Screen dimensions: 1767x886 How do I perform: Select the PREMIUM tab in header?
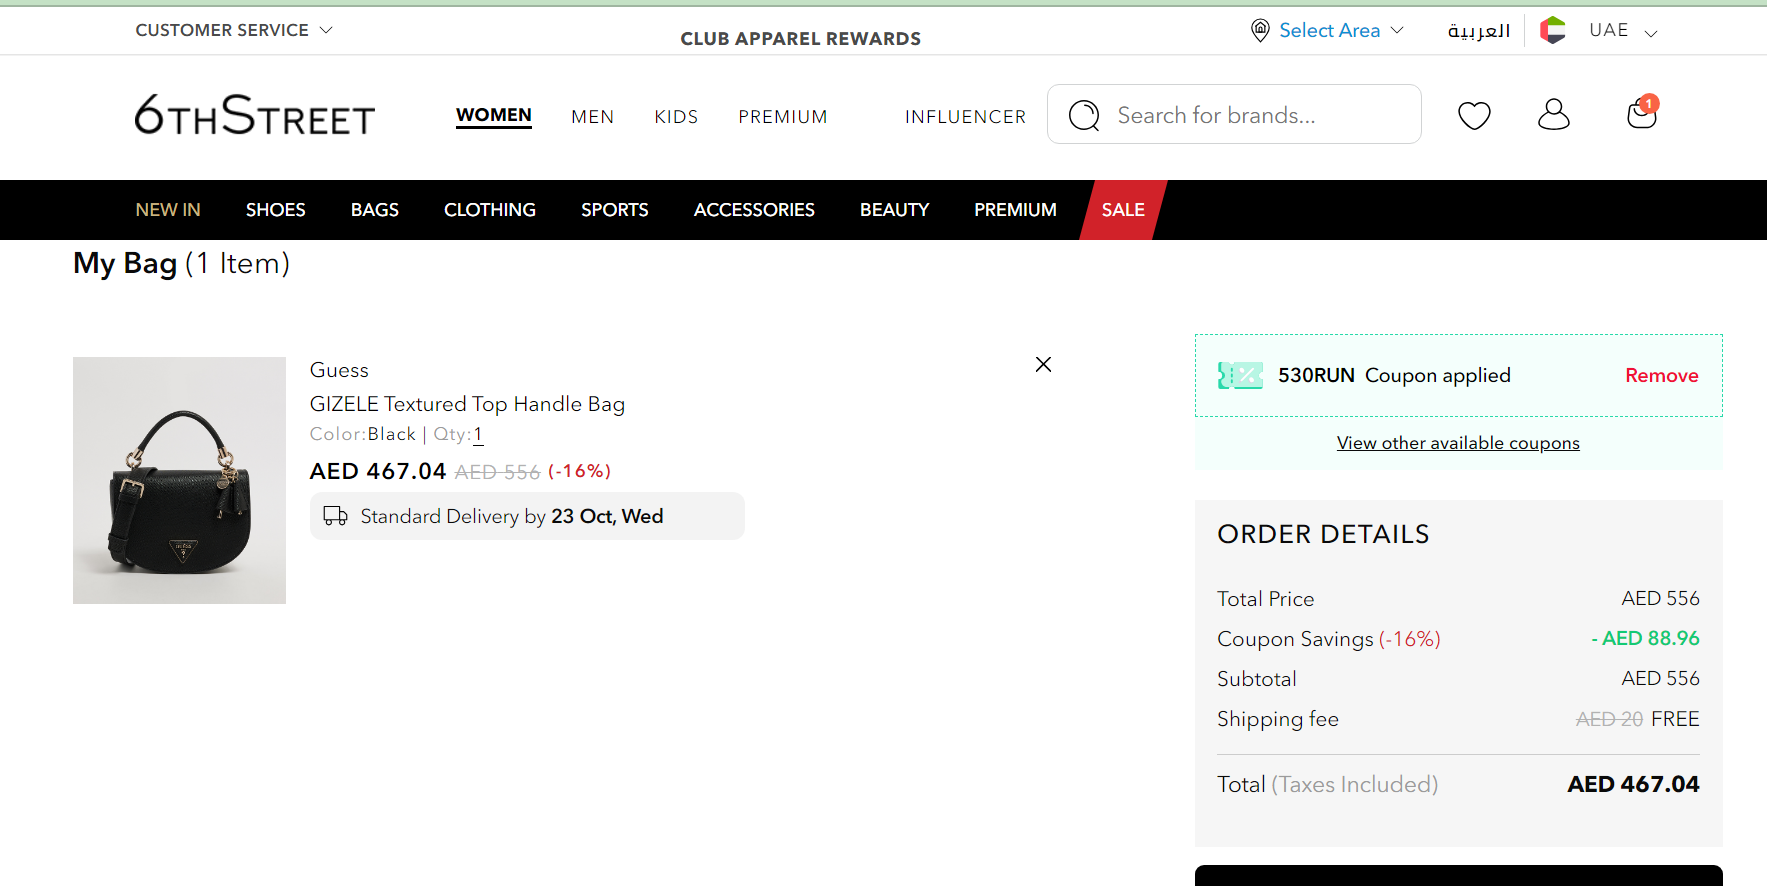[783, 117]
